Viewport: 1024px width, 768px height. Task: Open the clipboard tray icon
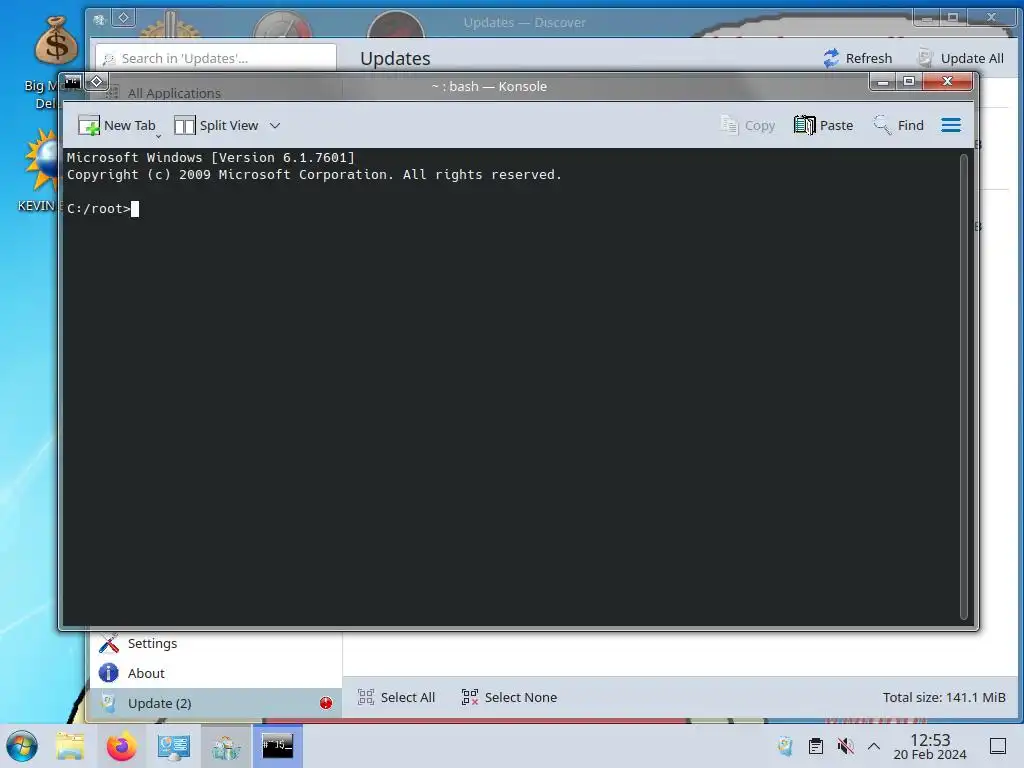[x=816, y=746]
